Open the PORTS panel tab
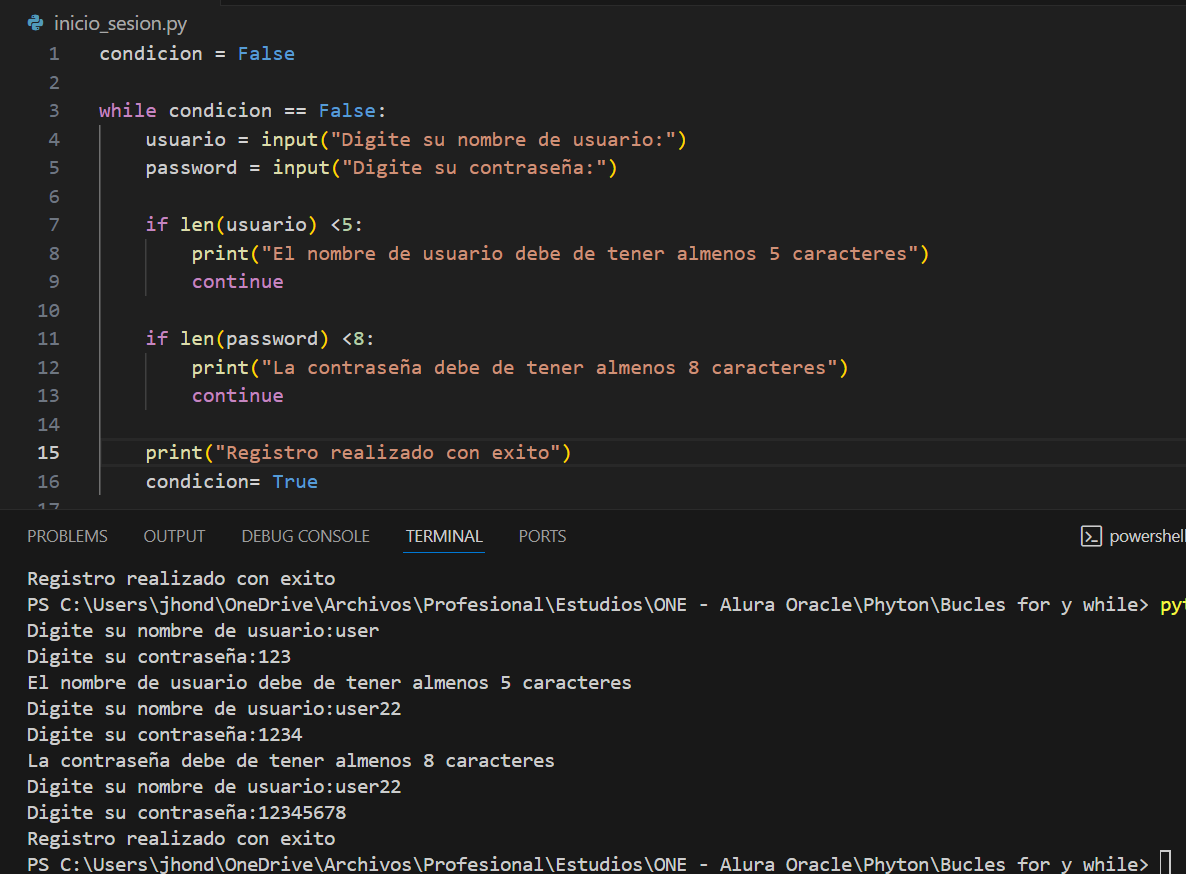Image resolution: width=1186 pixels, height=874 pixels. click(542, 536)
